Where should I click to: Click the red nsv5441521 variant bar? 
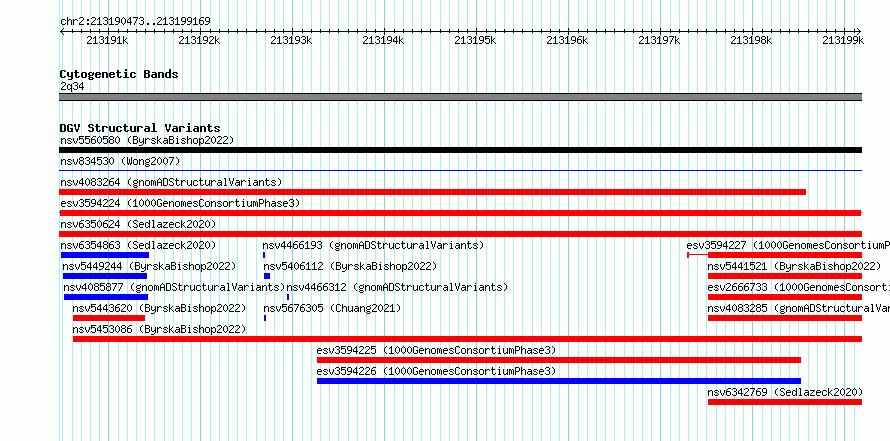785,276
